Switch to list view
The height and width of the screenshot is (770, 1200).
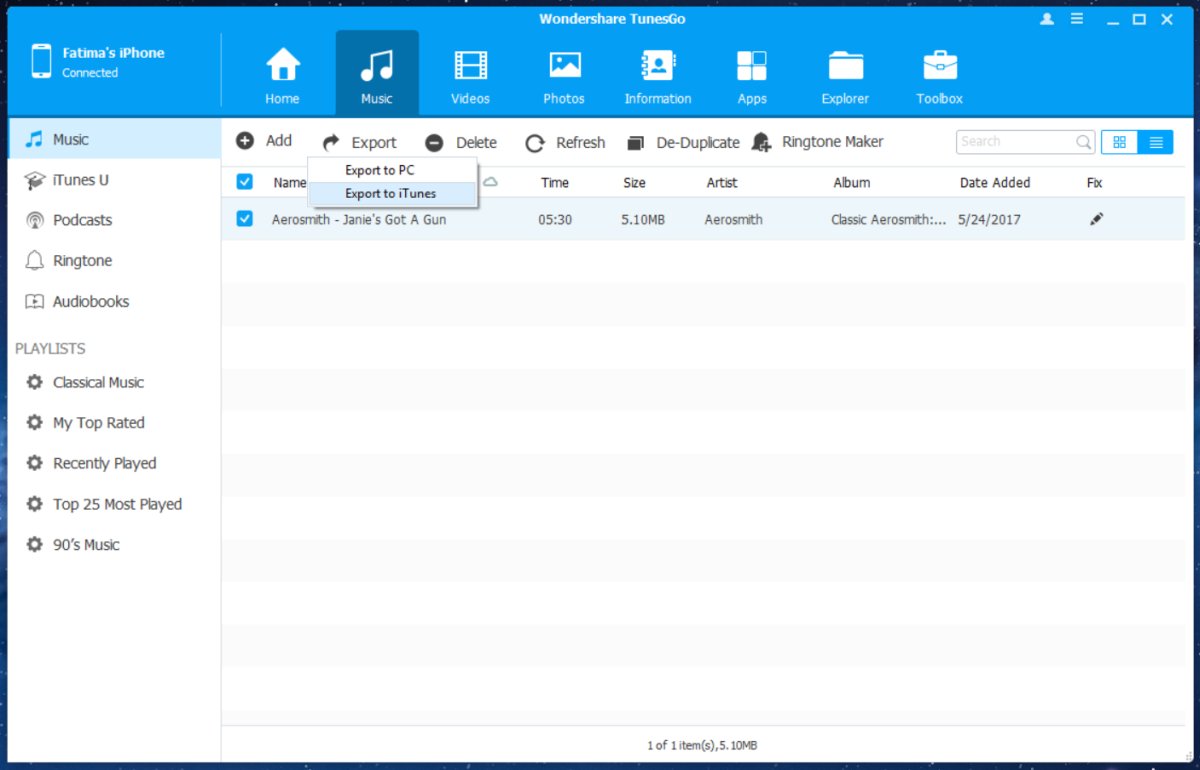pyautogui.click(x=1155, y=142)
